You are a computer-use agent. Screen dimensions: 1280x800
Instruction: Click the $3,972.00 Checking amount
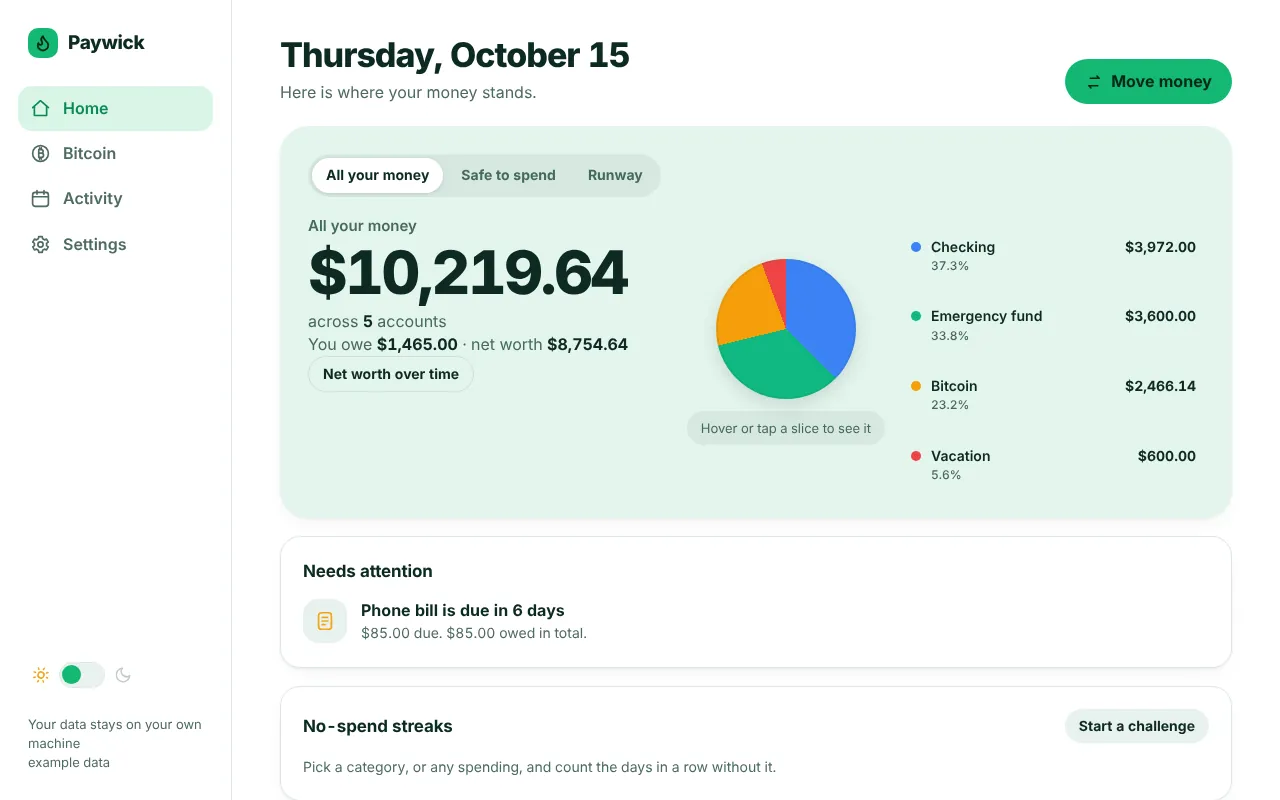click(x=1160, y=247)
